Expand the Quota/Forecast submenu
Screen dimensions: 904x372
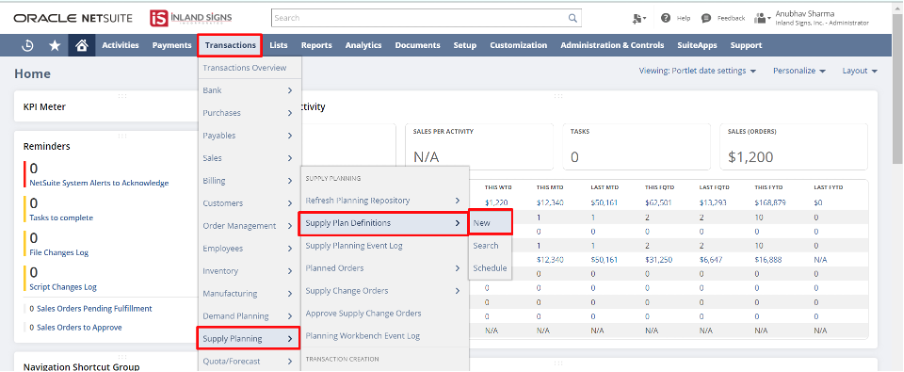(x=249, y=361)
